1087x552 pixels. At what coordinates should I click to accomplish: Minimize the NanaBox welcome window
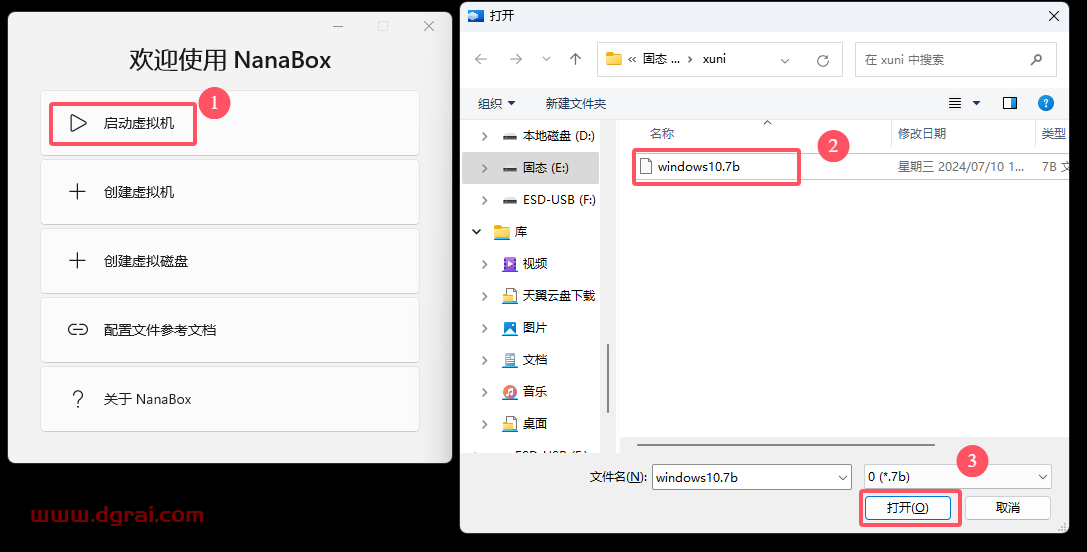pos(338,26)
